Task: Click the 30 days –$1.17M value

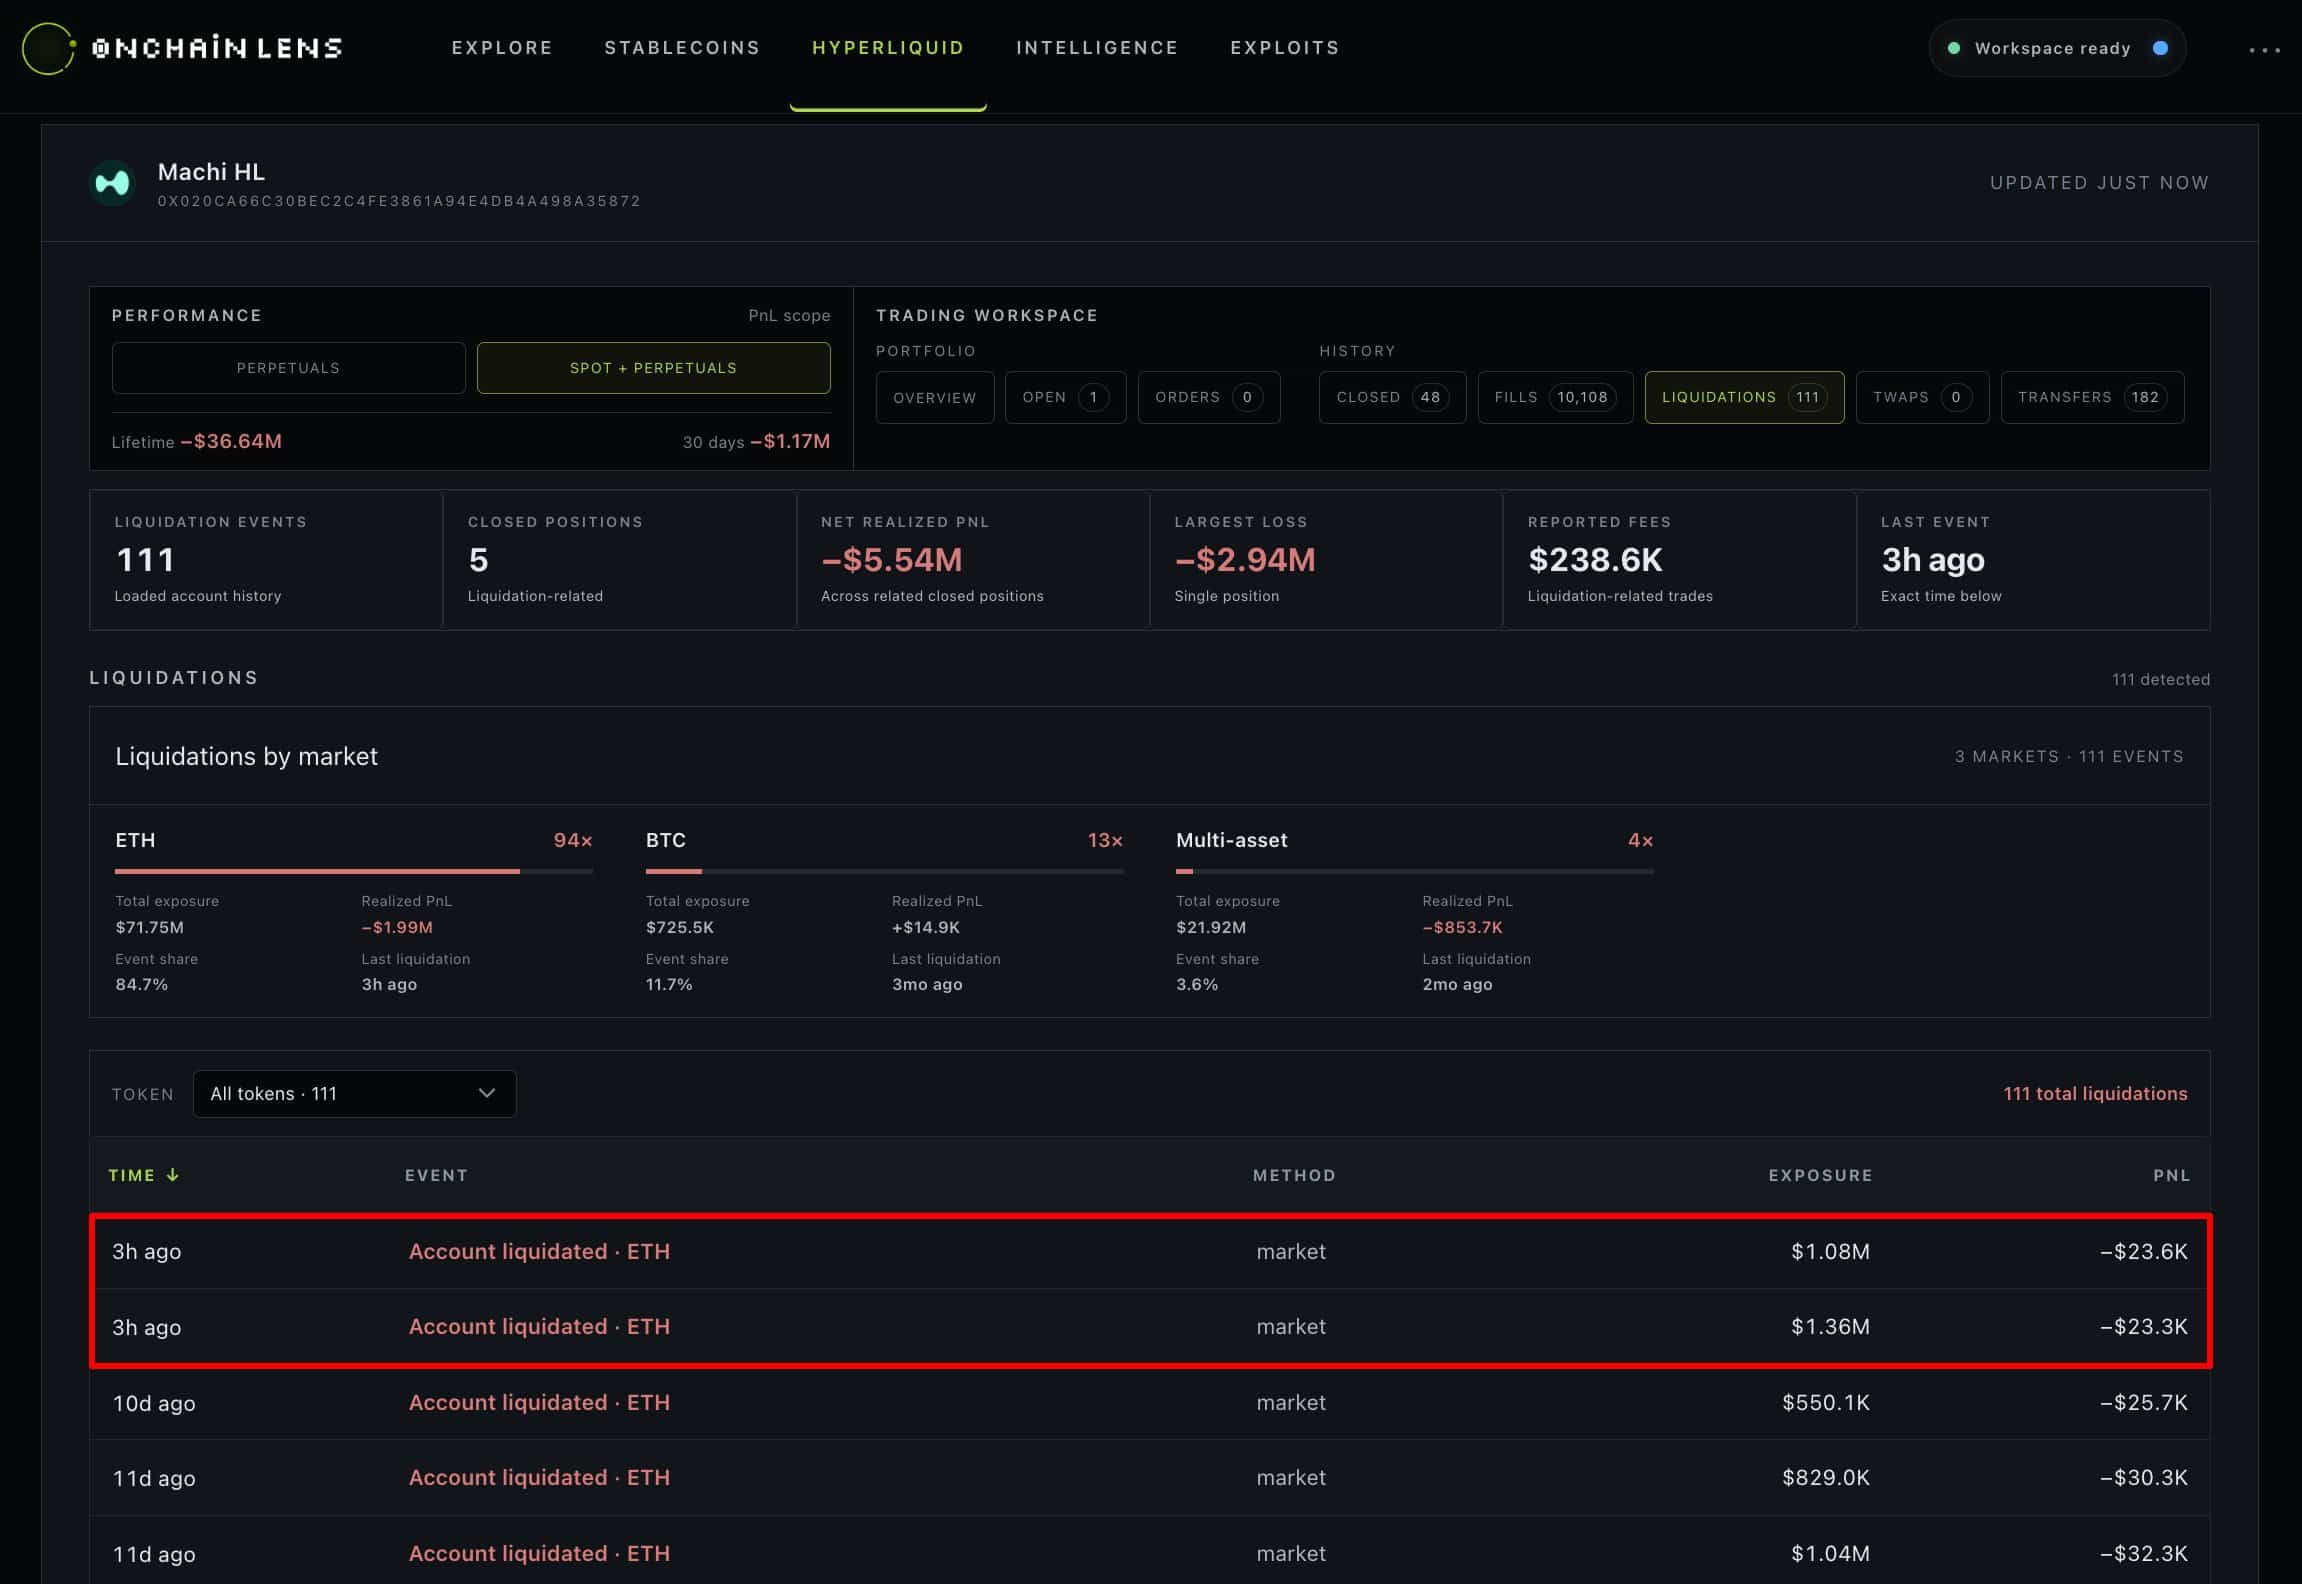Action: coord(790,441)
